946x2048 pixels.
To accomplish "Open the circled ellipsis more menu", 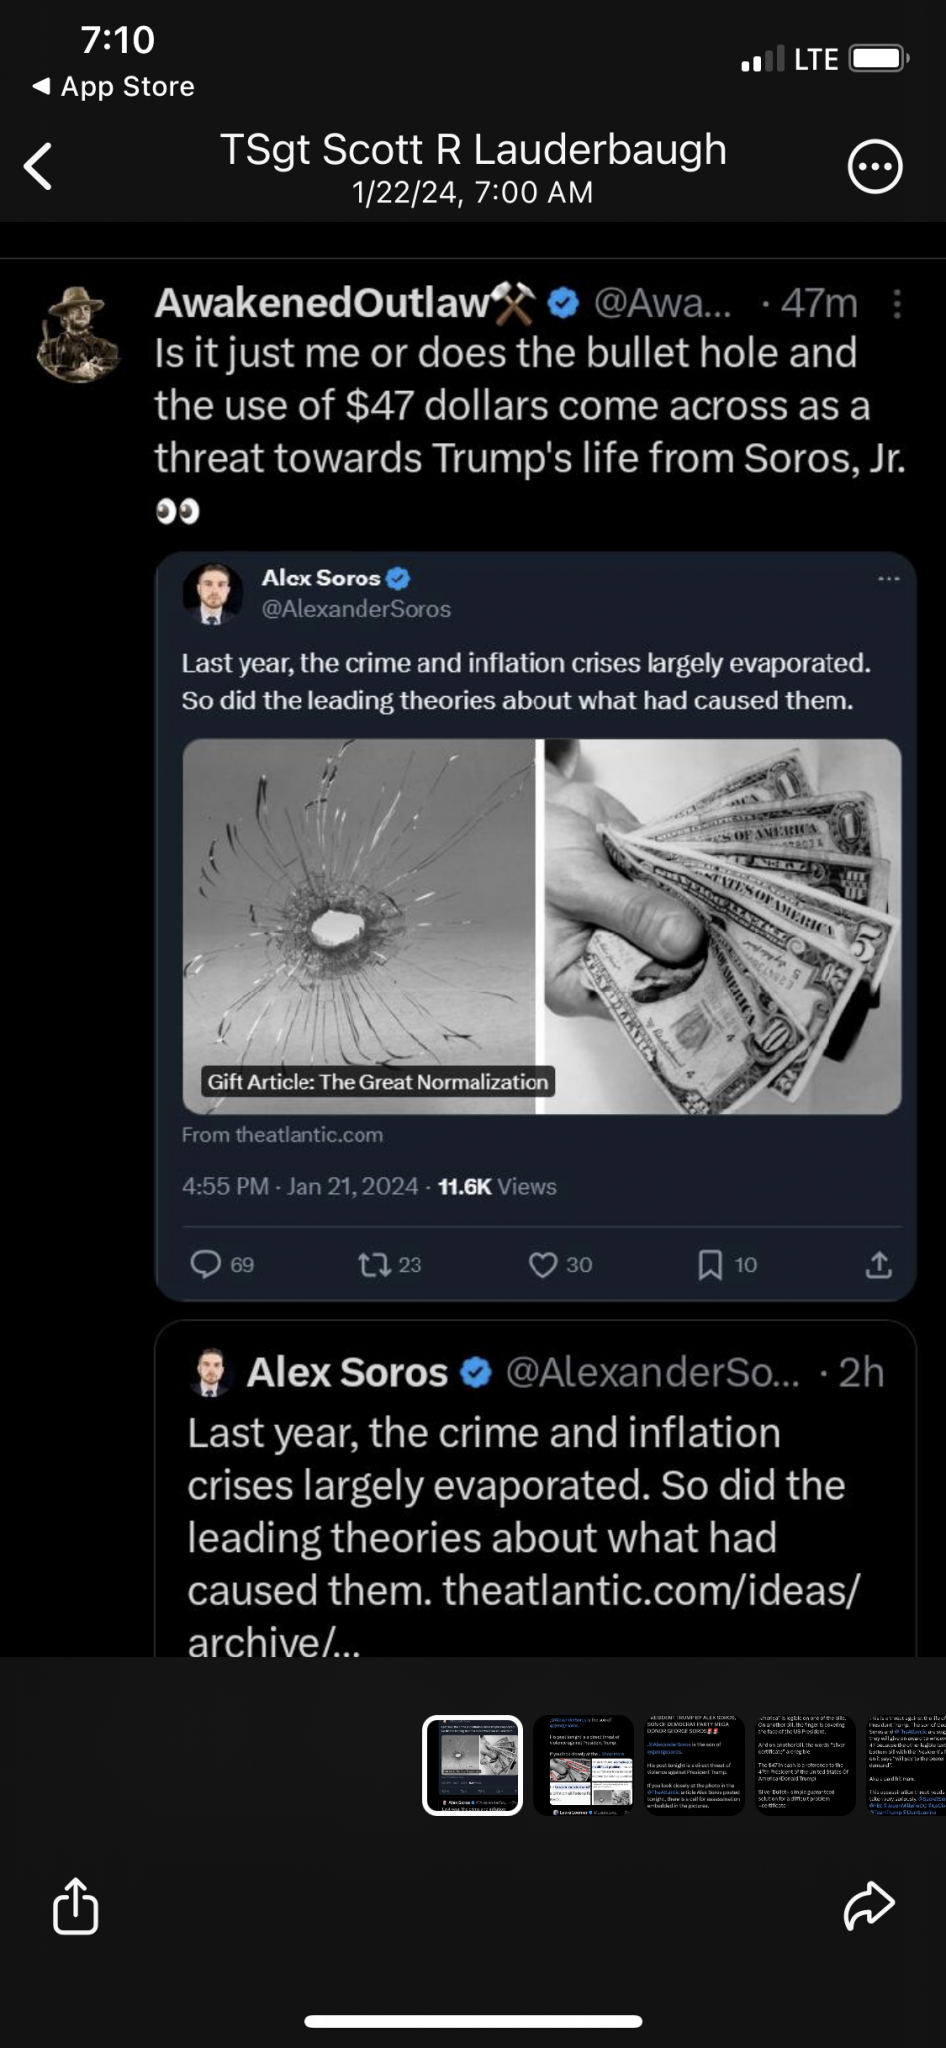I will [x=875, y=167].
